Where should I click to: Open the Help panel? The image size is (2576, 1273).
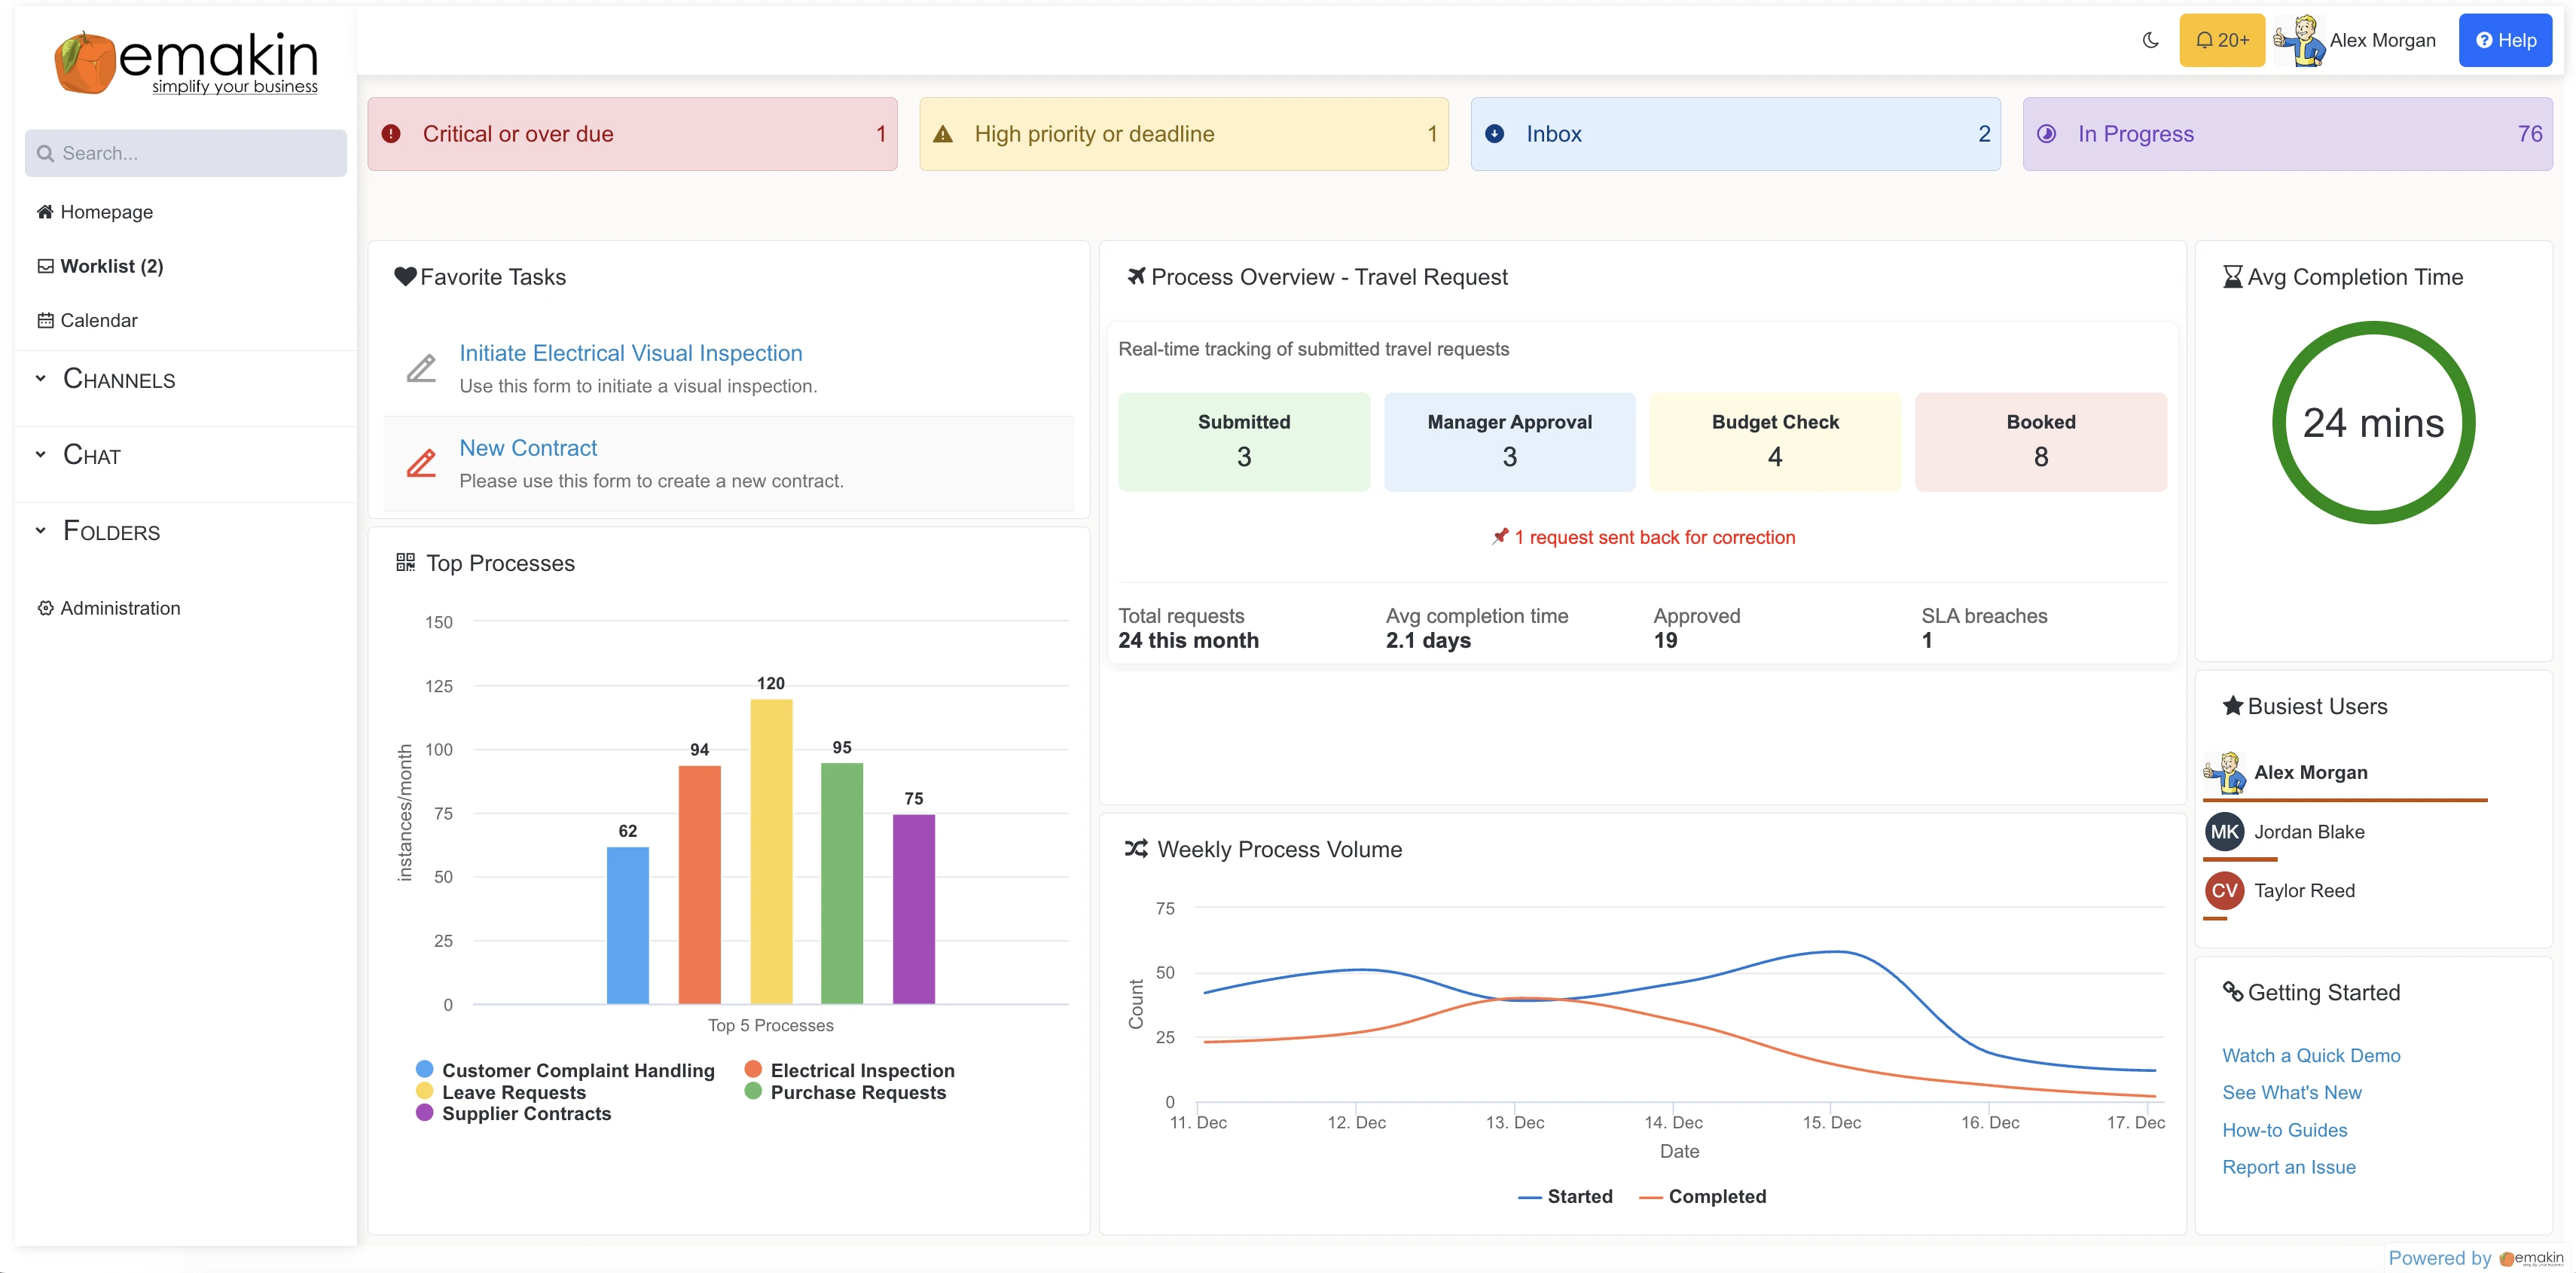(x=2505, y=40)
